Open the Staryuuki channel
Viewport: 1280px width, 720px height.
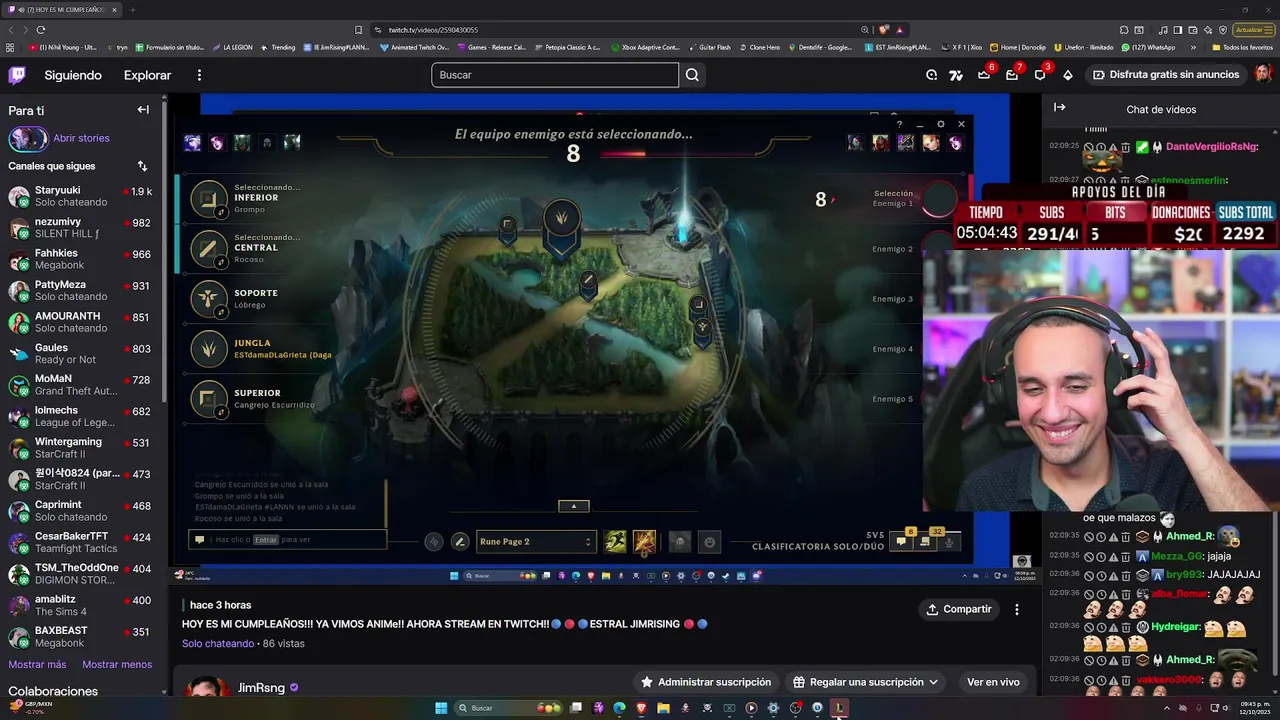(x=80, y=196)
